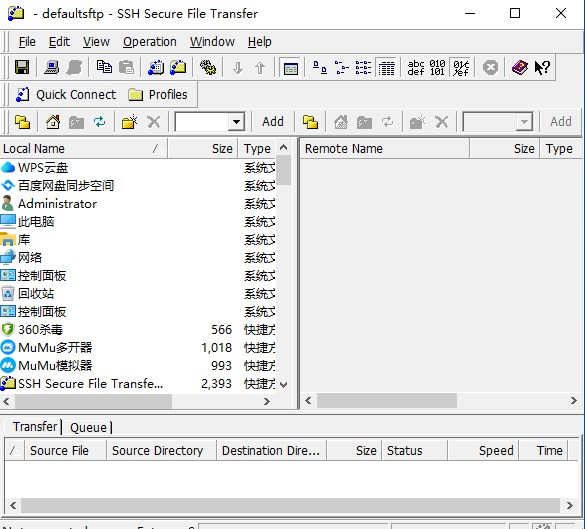Open the Help book icon
The height and width of the screenshot is (529, 585).
pos(520,68)
